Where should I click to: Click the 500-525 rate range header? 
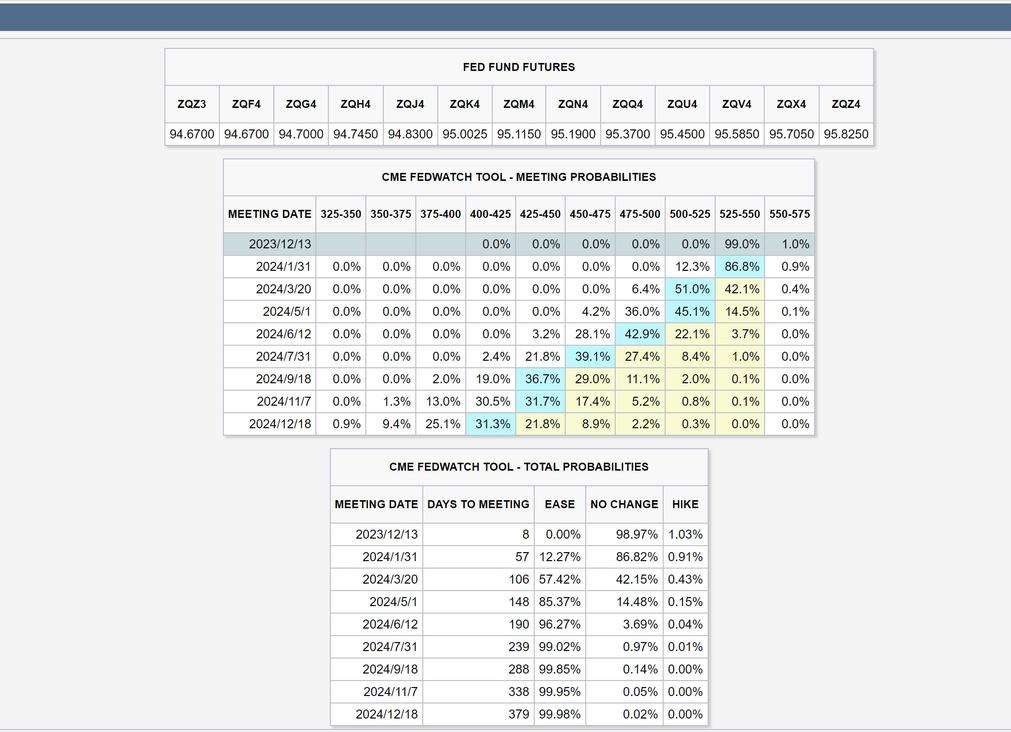690,214
